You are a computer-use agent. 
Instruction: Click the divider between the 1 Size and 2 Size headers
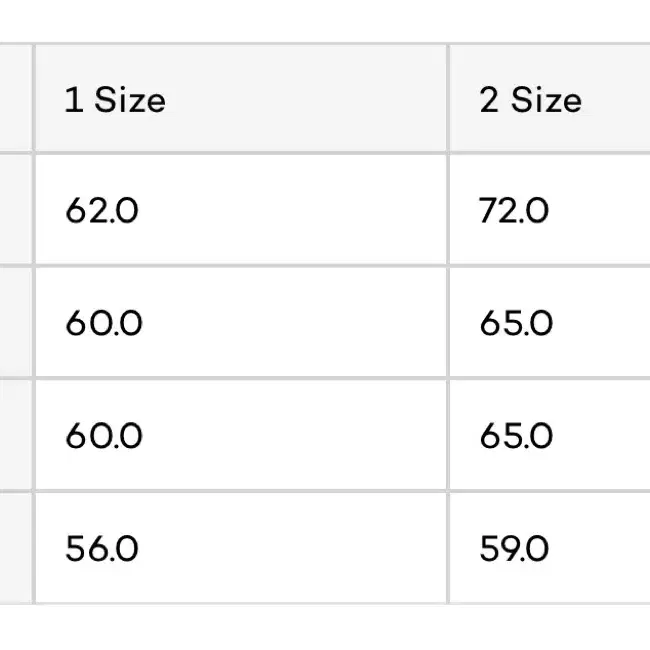448,98
